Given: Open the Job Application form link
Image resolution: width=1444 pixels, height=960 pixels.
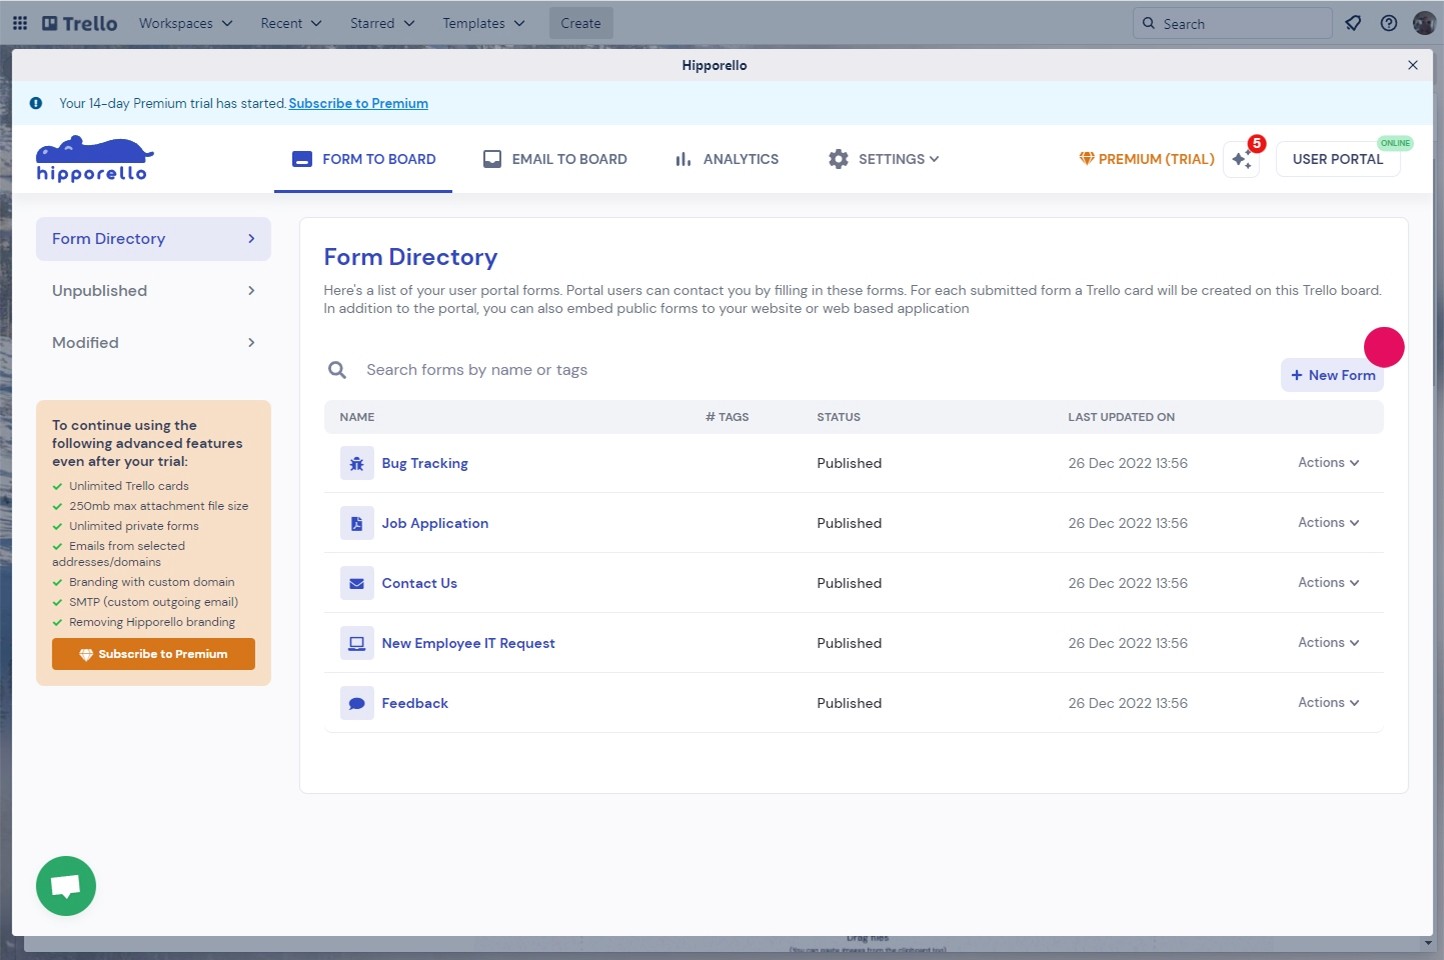Looking at the screenshot, I should pyautogui.click(x=435, y=523).
